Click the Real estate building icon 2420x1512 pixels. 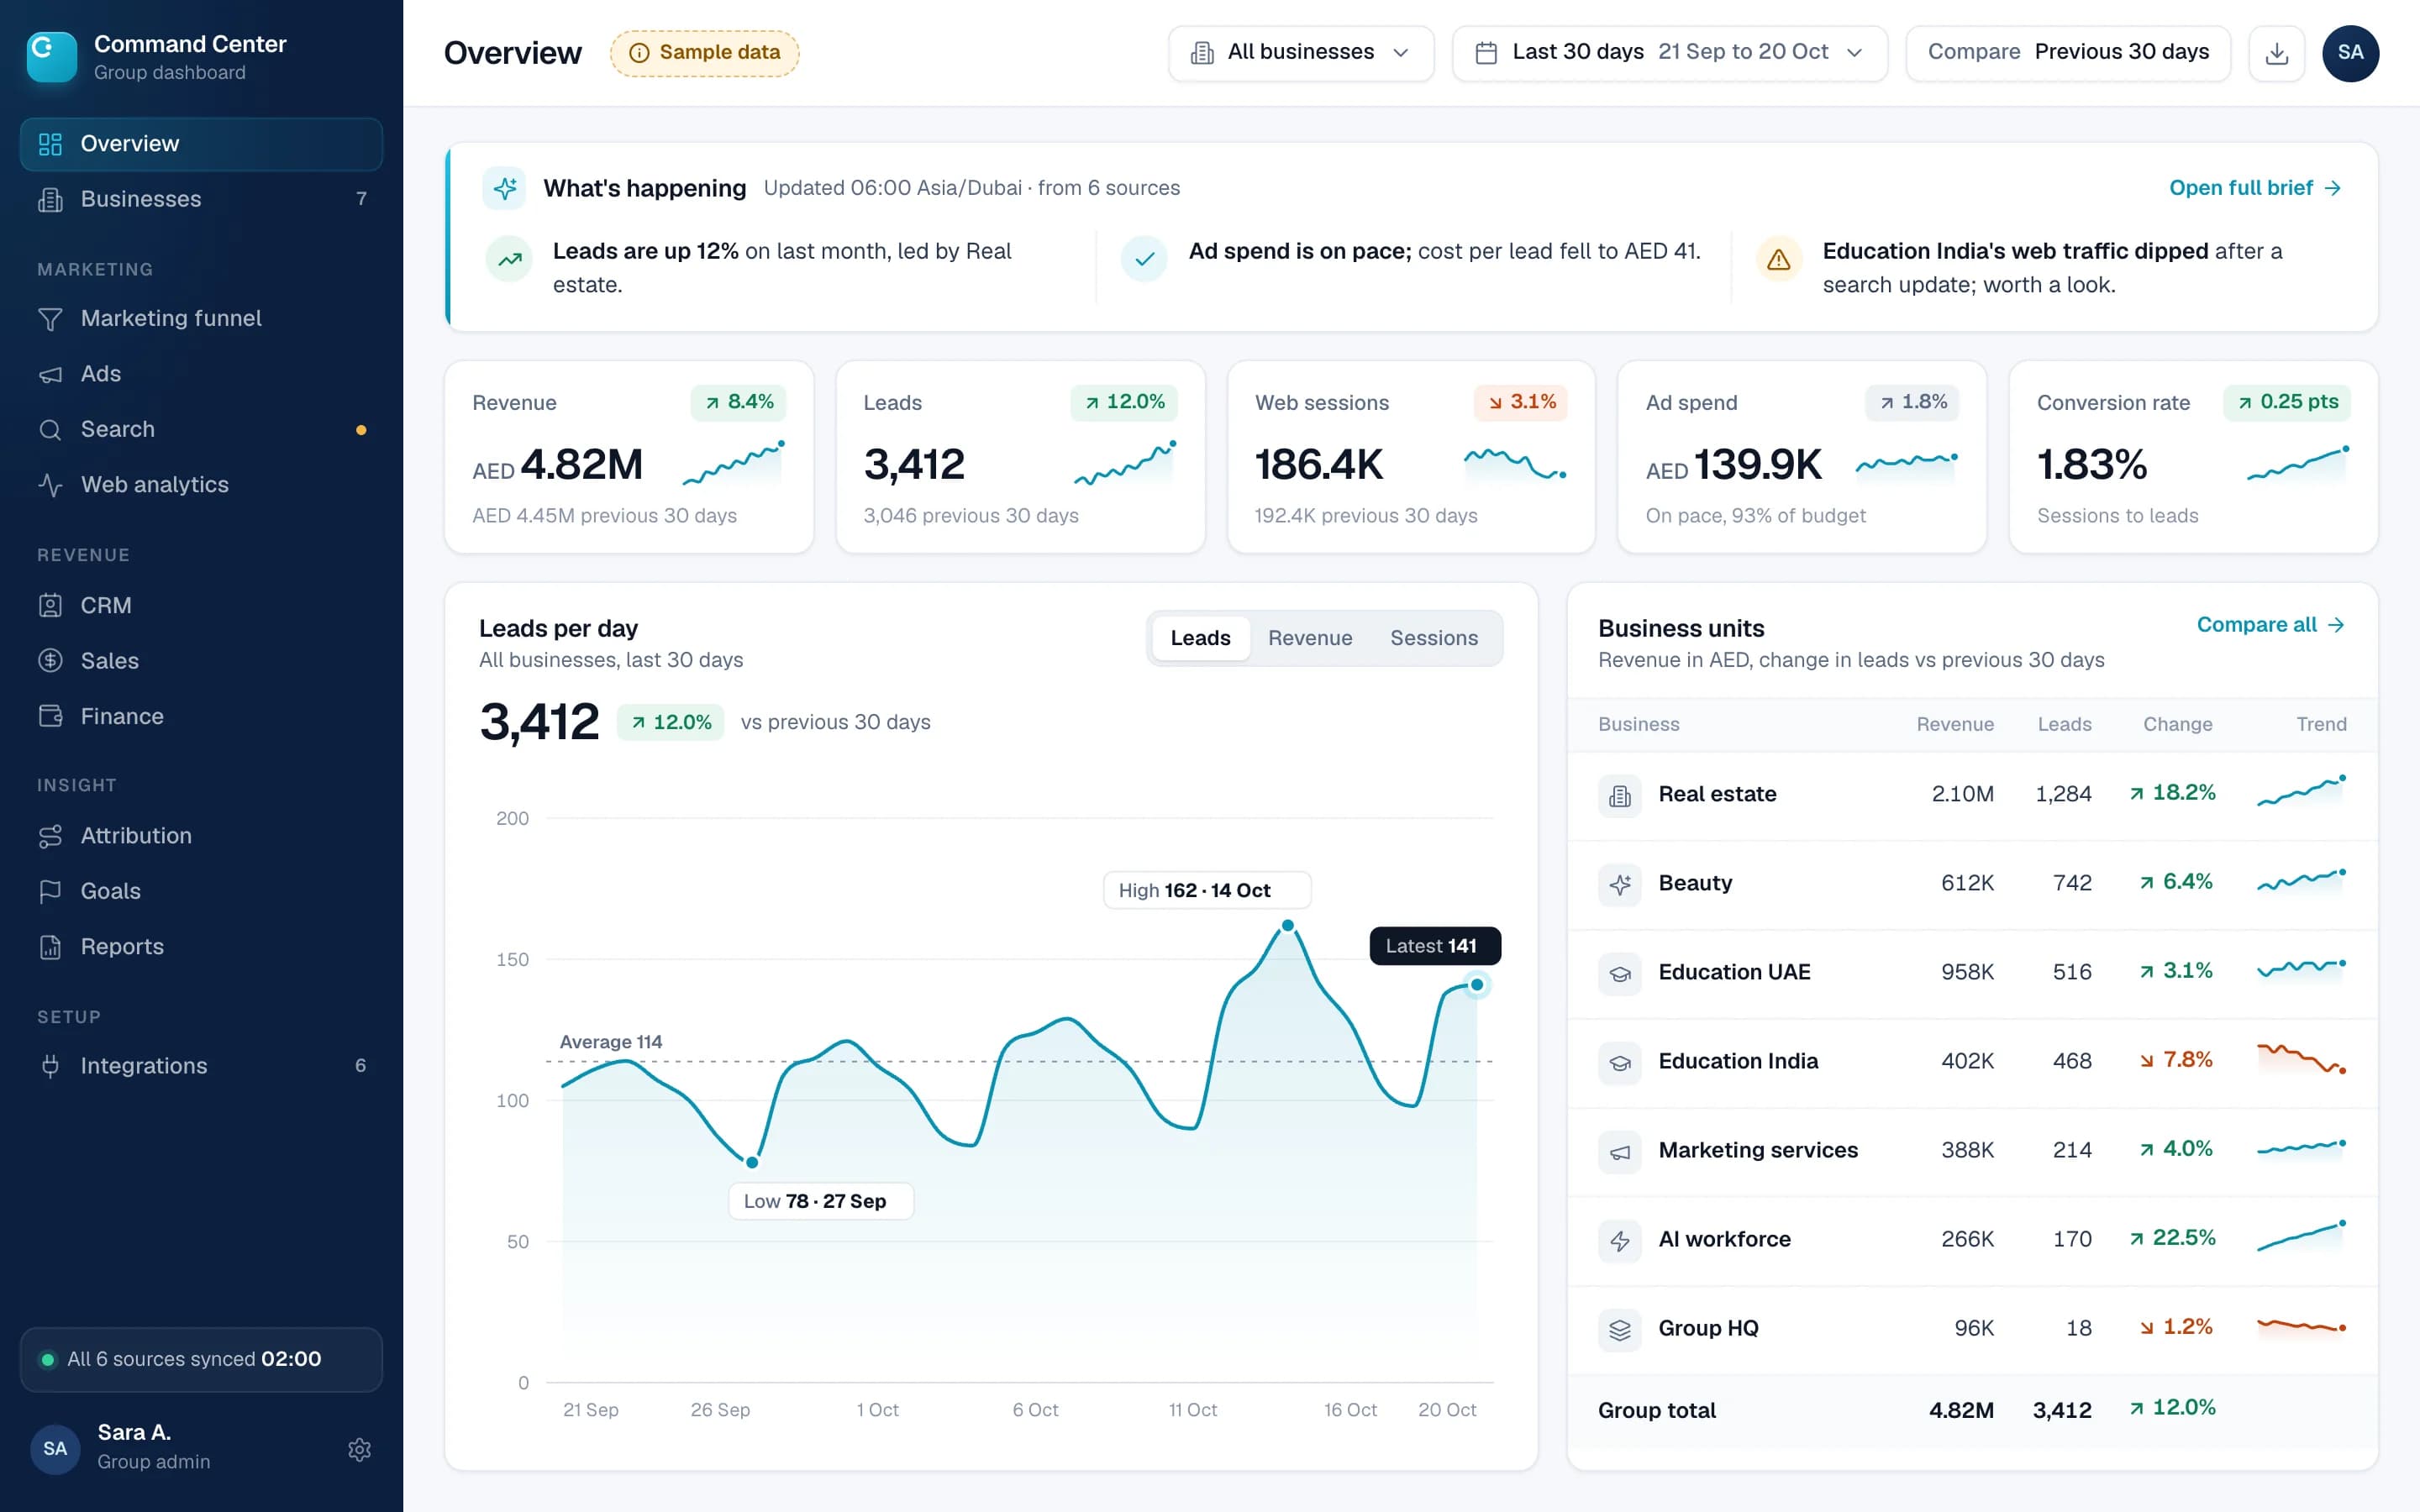pos(1619,796)
